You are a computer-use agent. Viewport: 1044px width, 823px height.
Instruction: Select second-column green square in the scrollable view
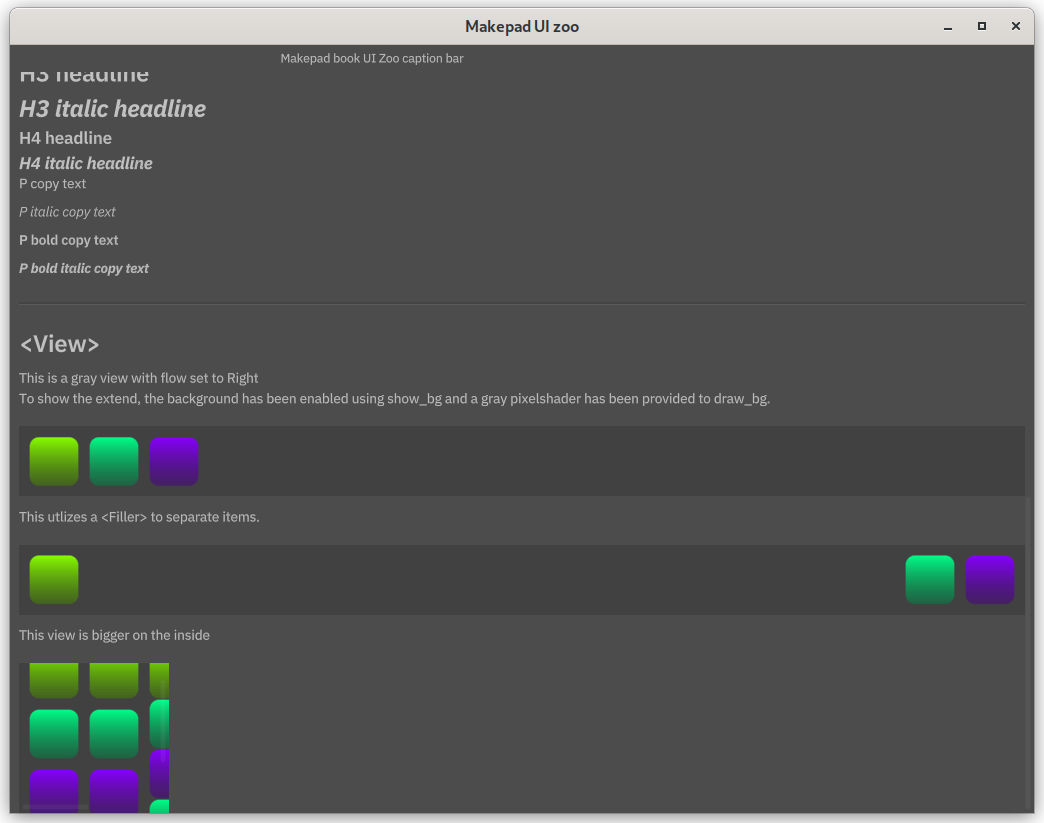coord(114,734)
